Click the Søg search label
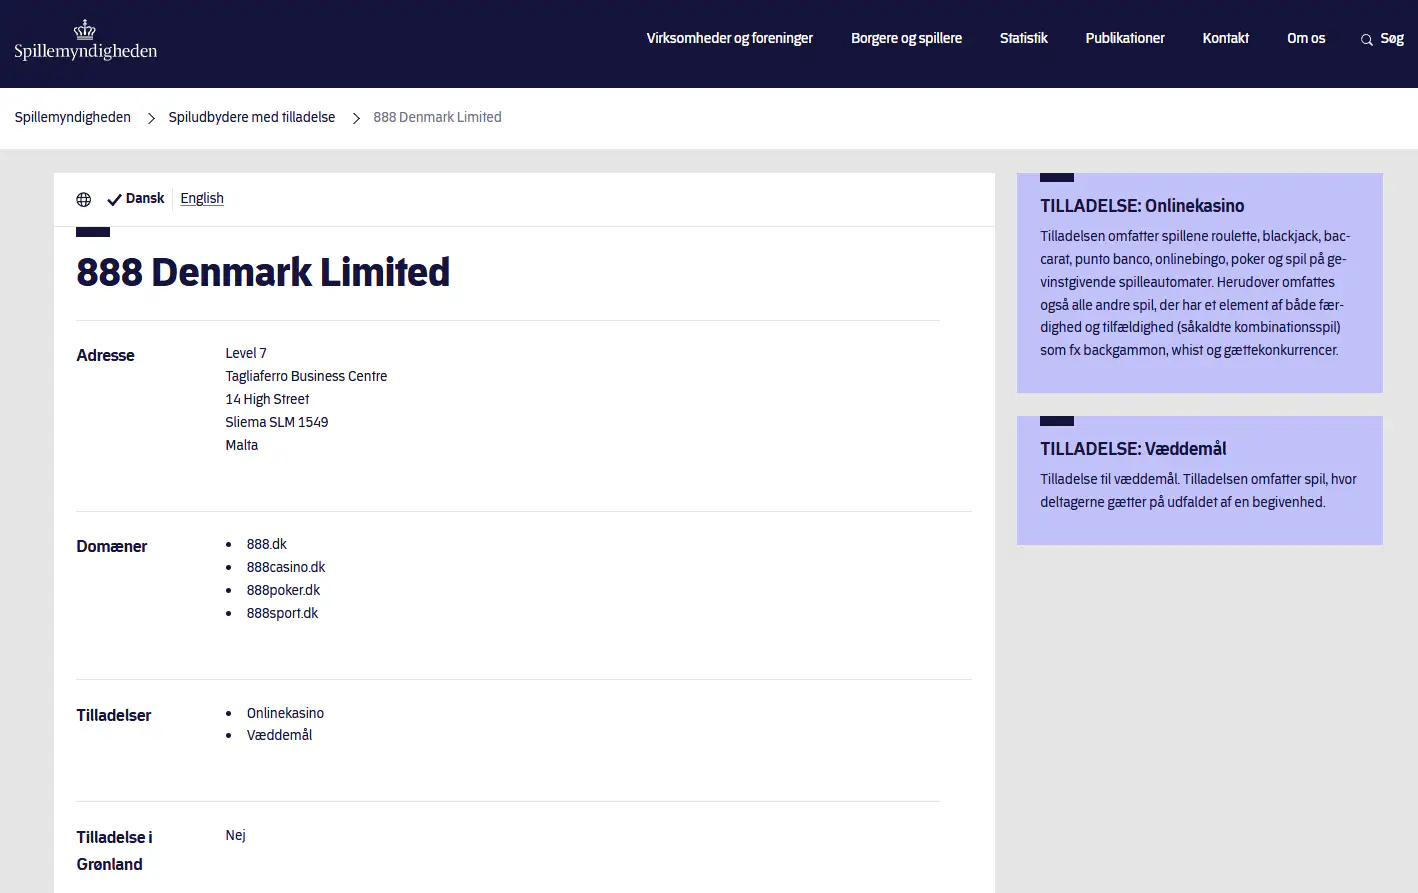 pos(1392,38)
